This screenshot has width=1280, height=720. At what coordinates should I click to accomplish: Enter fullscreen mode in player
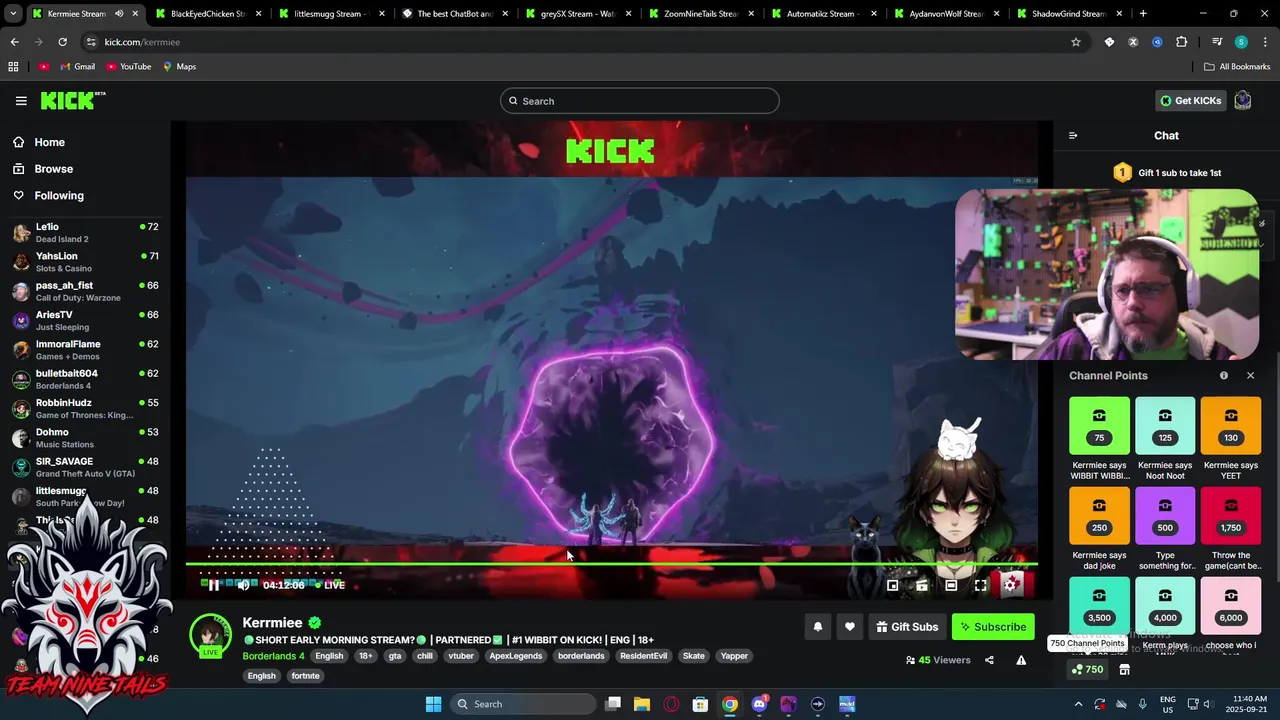pyautogui.click(x=980, y=585)
